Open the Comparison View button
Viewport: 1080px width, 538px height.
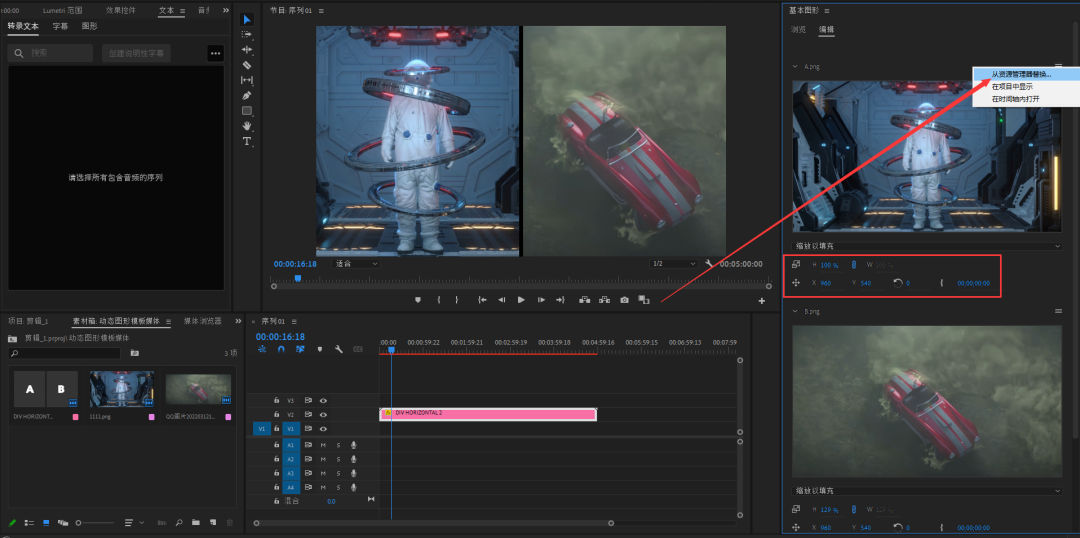click(x=643, y=300)
